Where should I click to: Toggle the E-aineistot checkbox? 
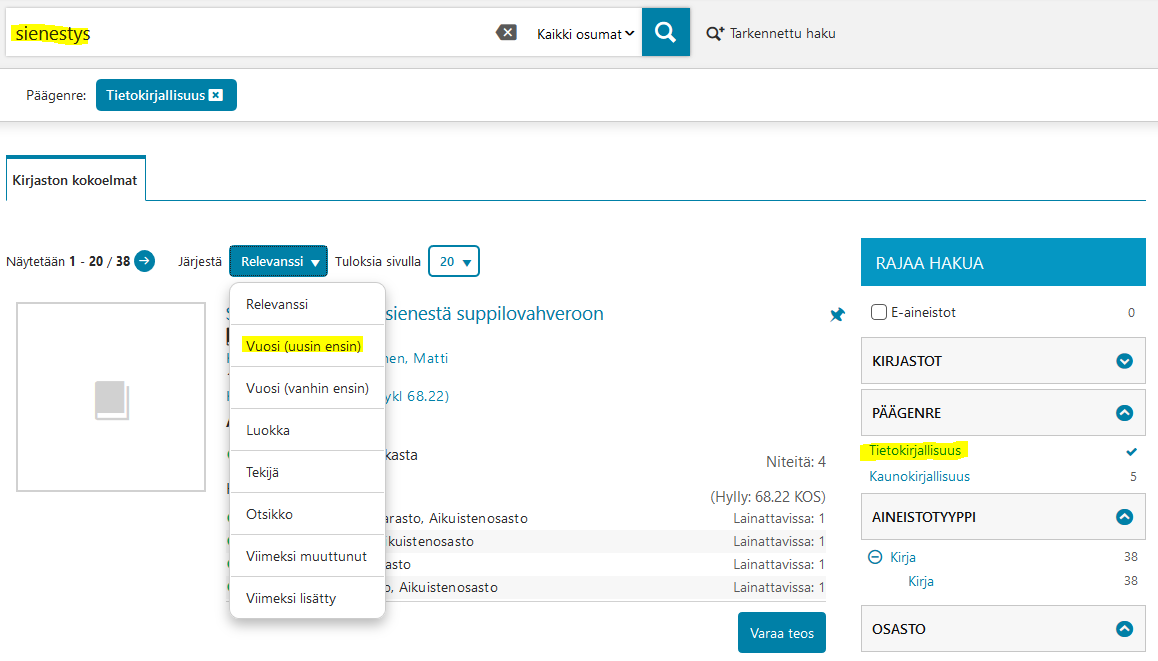pyautogui.click(x=879, y=312)
